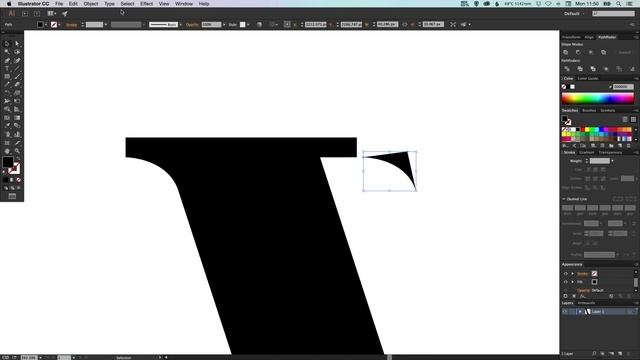Click the Fill color box in Appearance panel
The image size is (640, 360).
point(594,282)
